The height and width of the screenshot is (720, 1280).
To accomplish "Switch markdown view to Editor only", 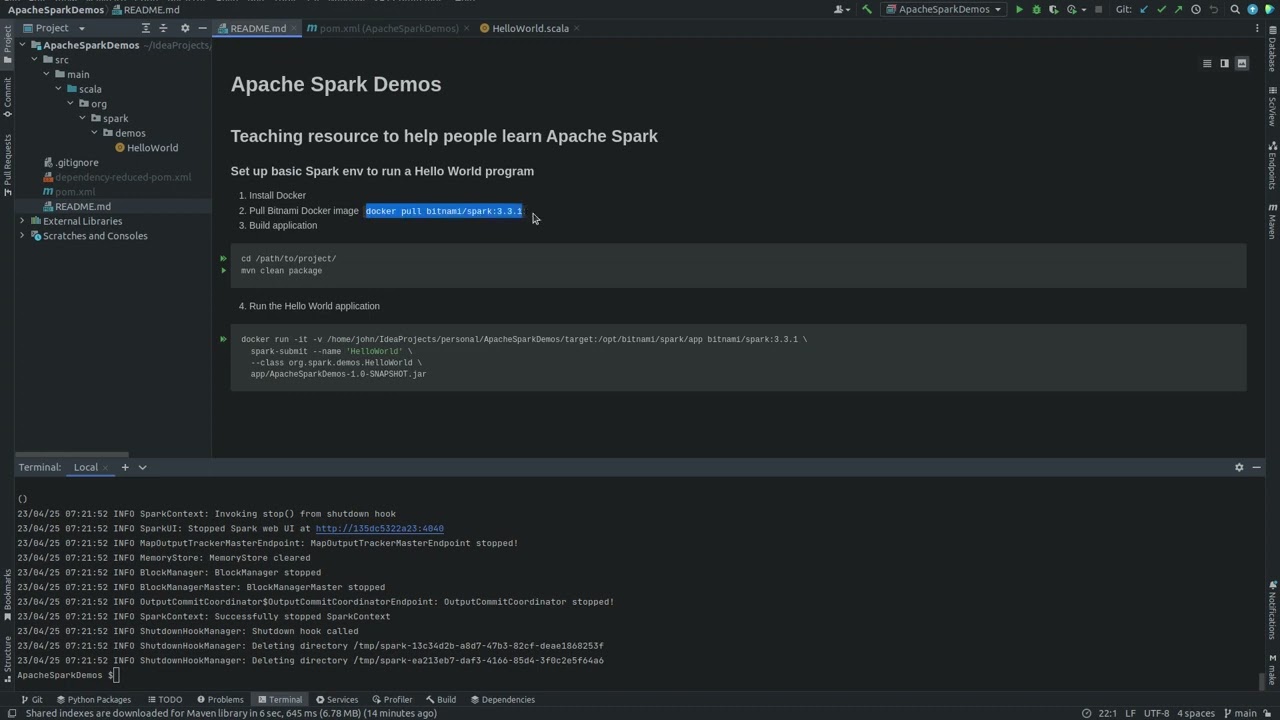I will click(x=1207, y=63).
